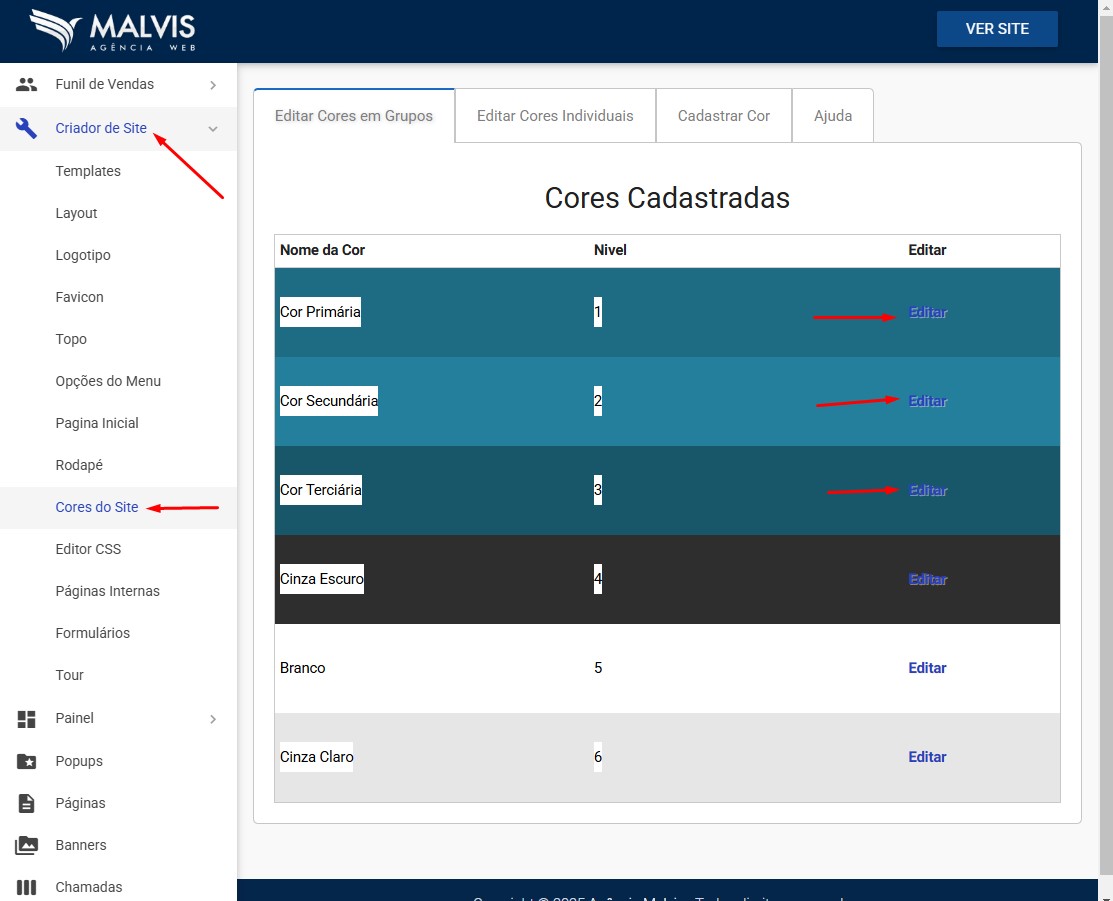Expand the Painel submenu arrow
1113x901 pixels.
(213, 719)
